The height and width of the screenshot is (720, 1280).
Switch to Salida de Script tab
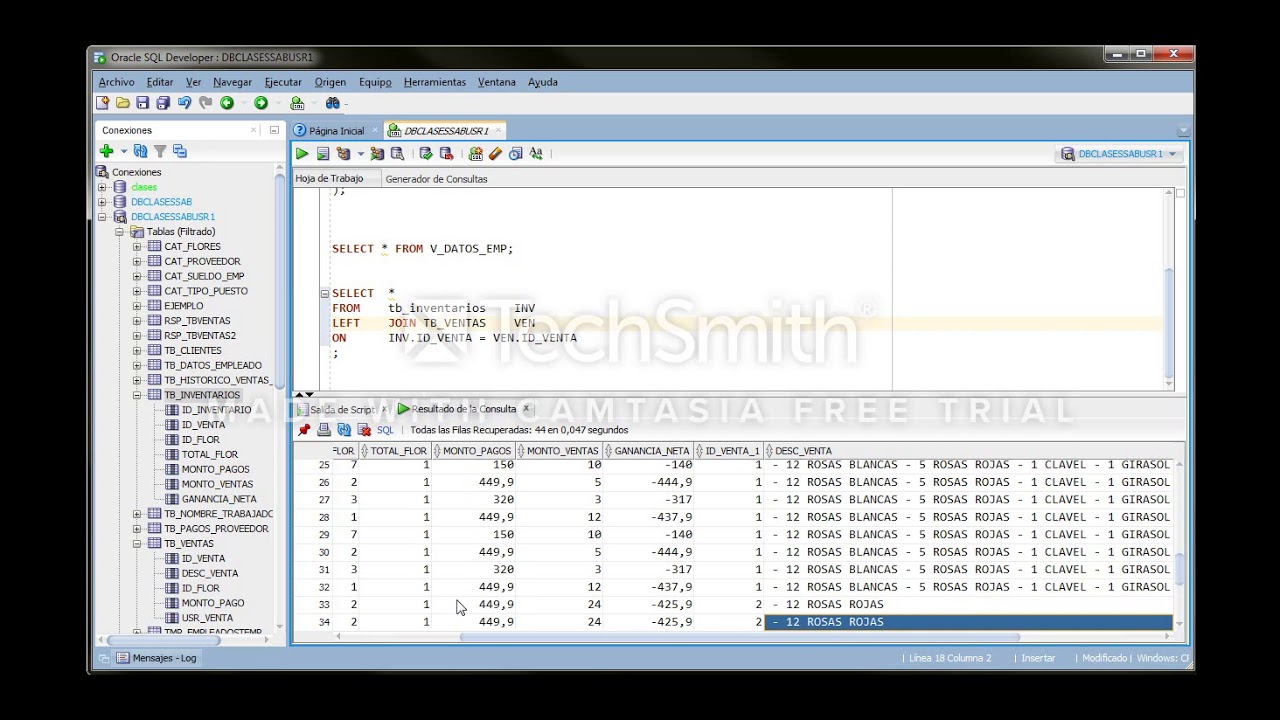341,410
